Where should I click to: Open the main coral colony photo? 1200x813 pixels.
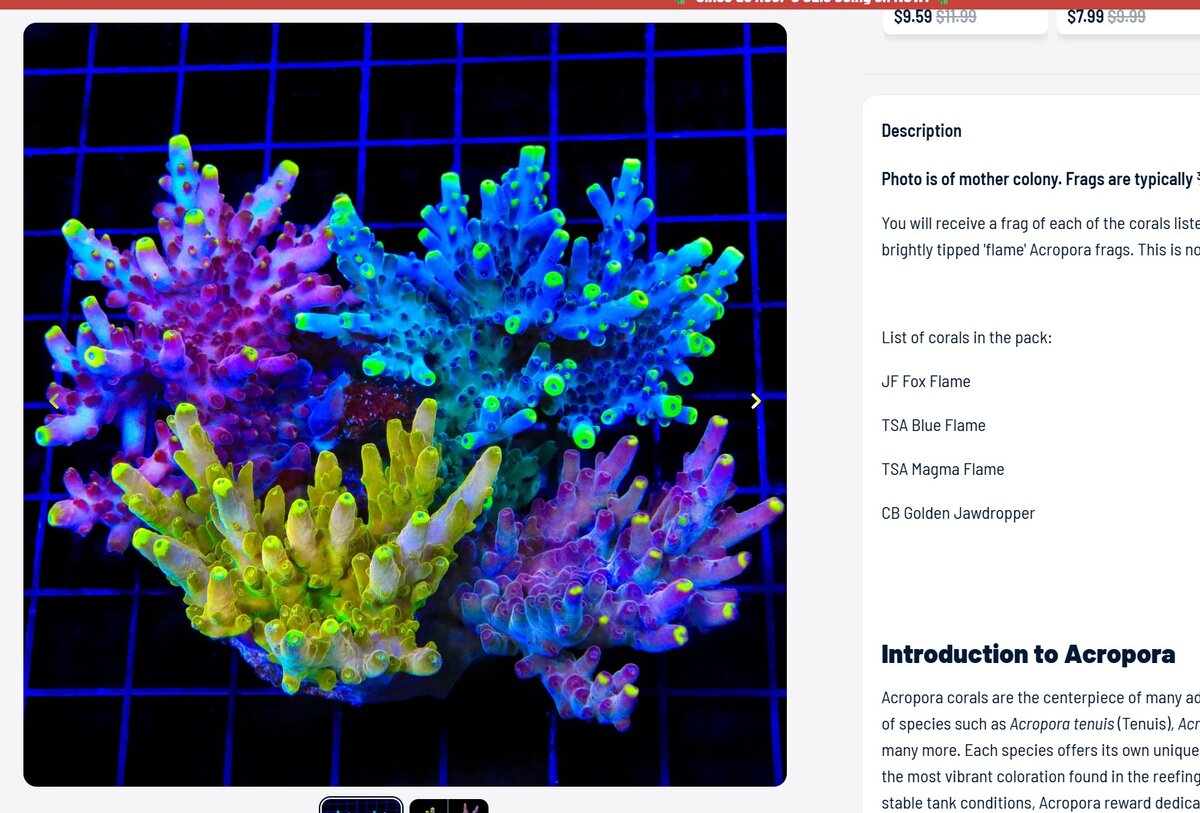(405, 404)
